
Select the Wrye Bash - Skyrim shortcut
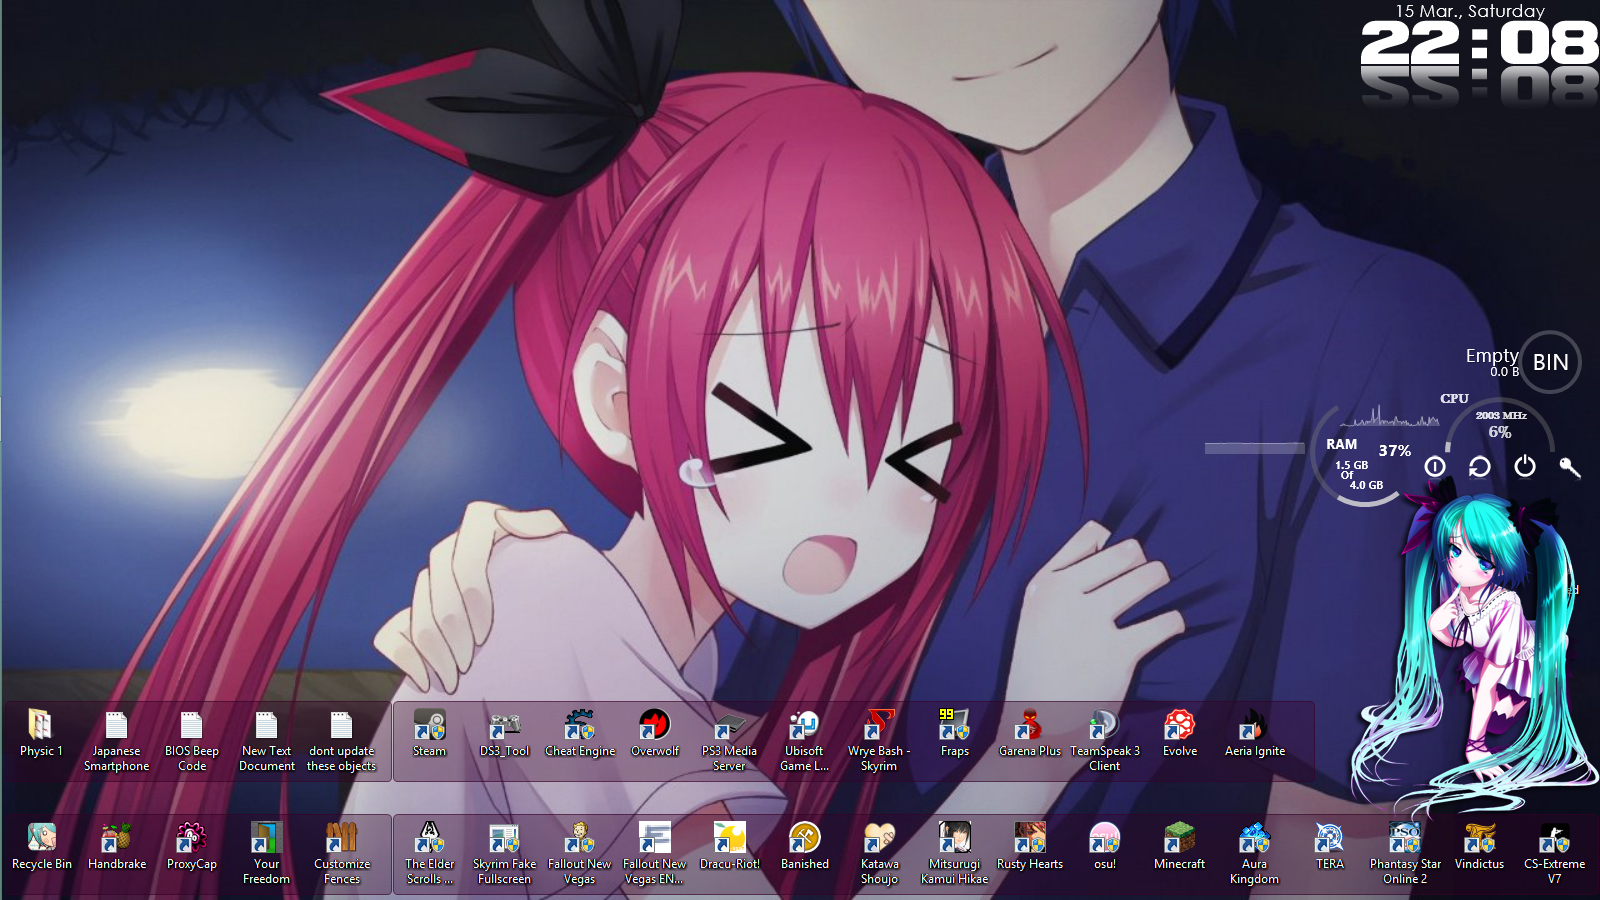(880, 740)
